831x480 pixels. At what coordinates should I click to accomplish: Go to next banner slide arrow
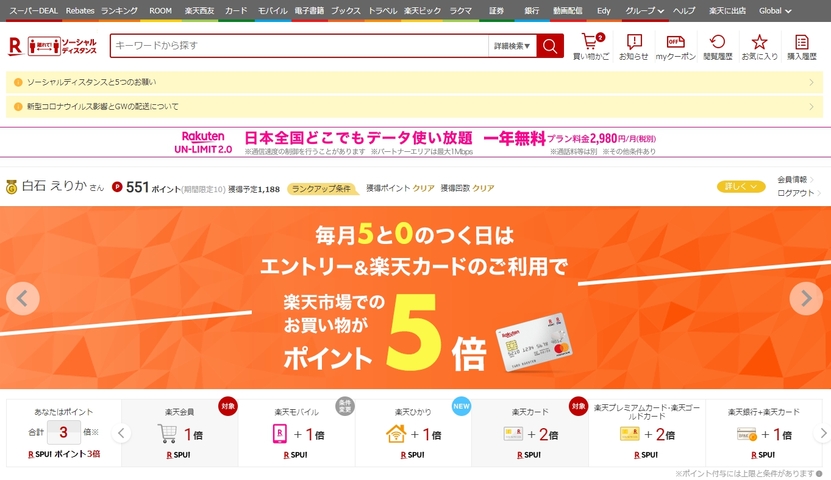tap(806, 298)
